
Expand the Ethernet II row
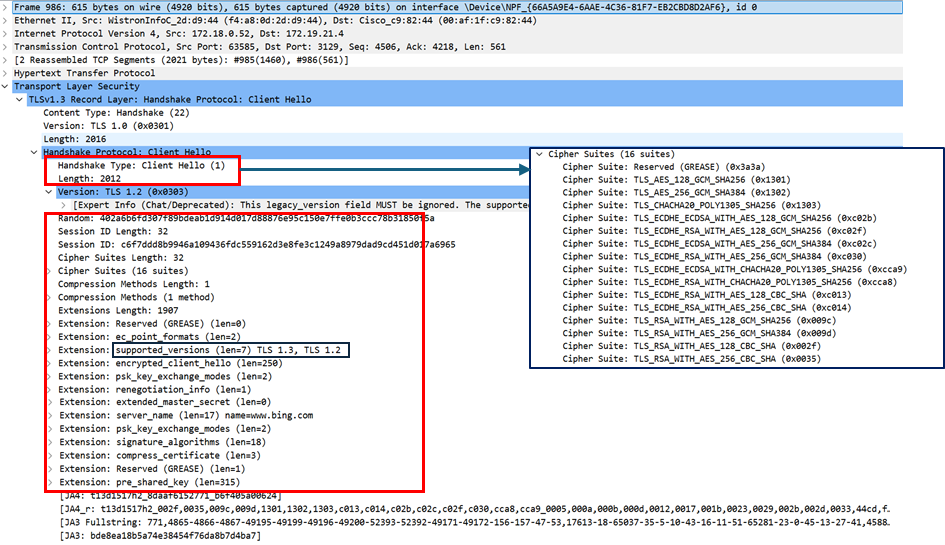point(5,20)
